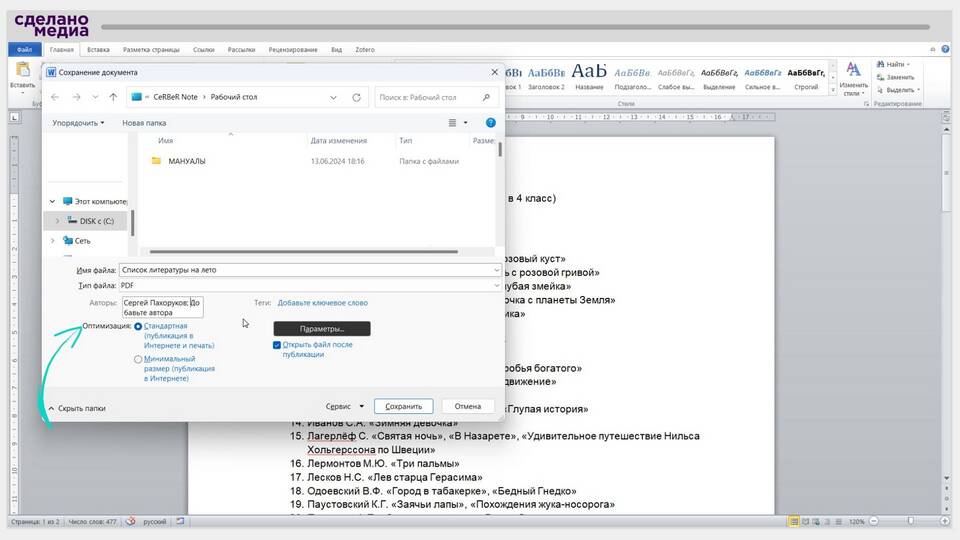The image size is (960, 540).
Task: Click the Изменить стили icon in ribbon
Action: pos(853,69)
